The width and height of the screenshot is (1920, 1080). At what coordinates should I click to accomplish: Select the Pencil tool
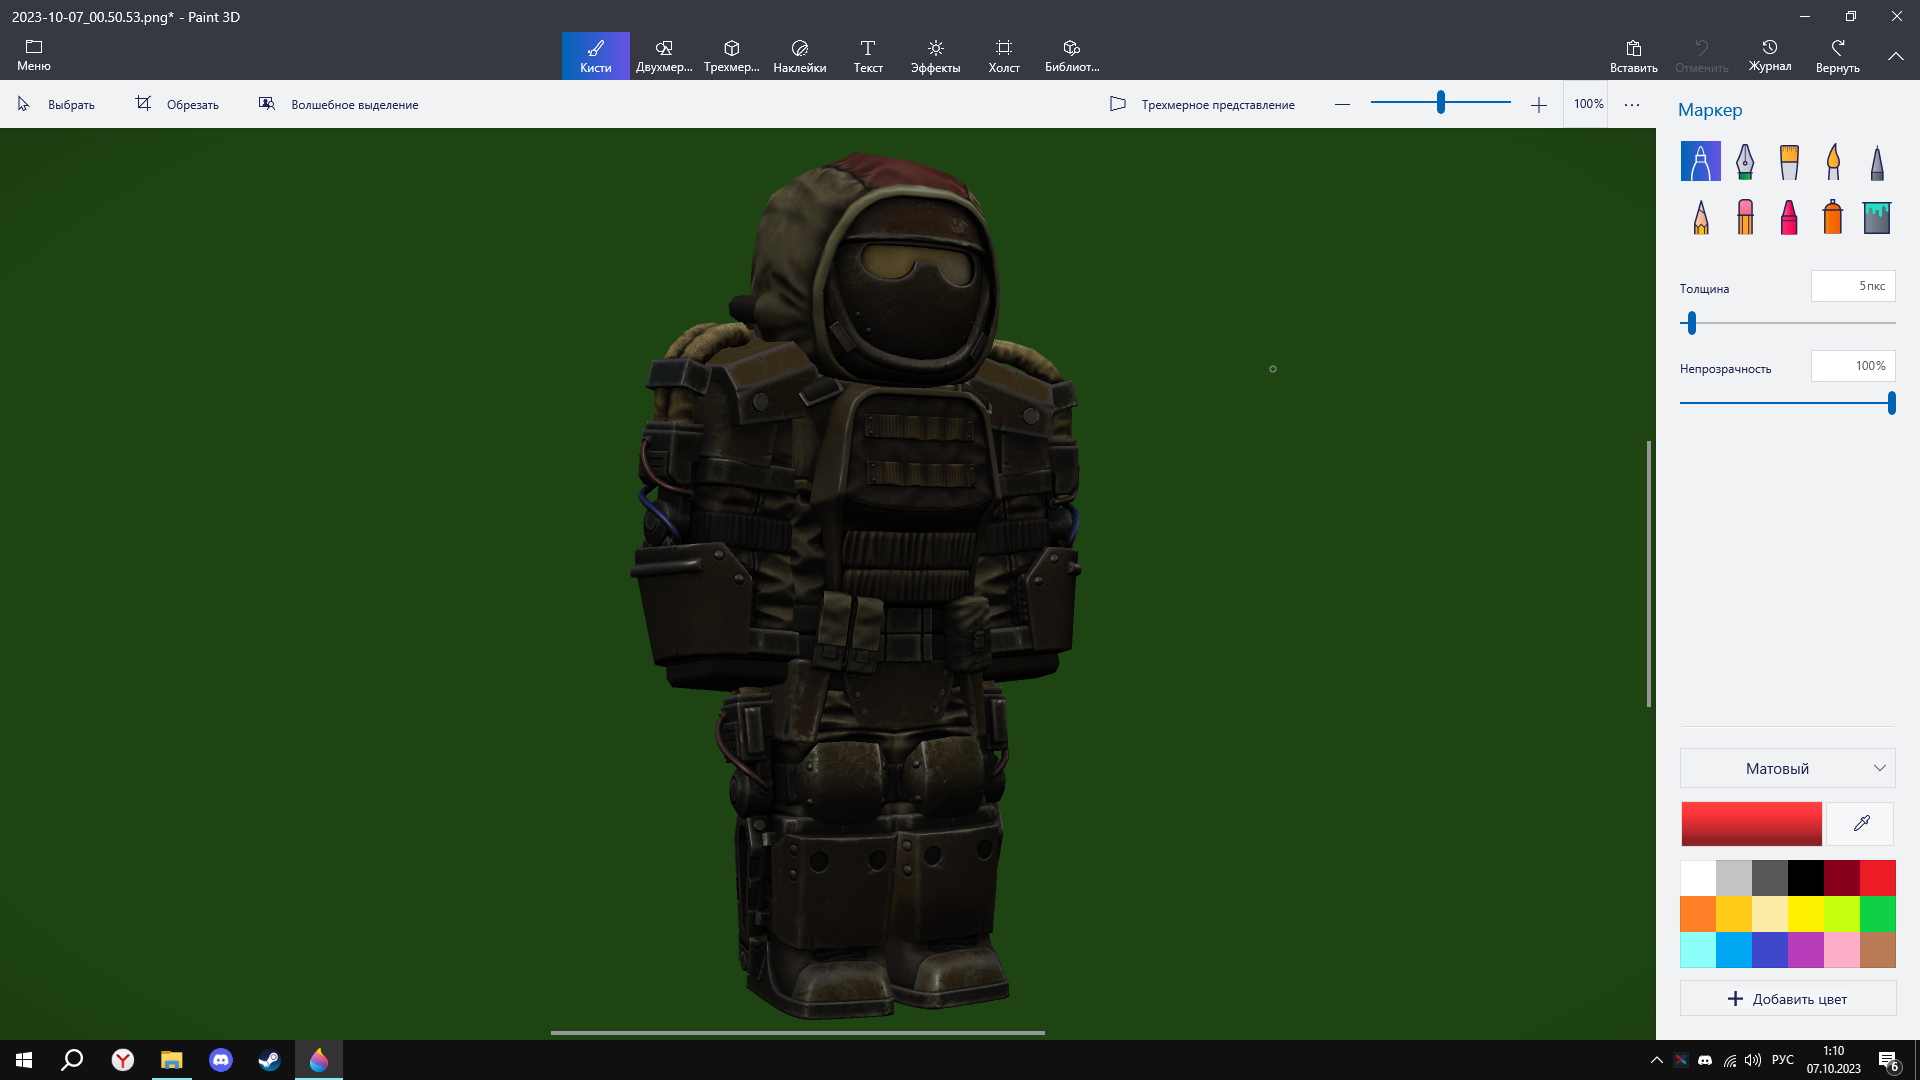click(x=1700, y=217)
